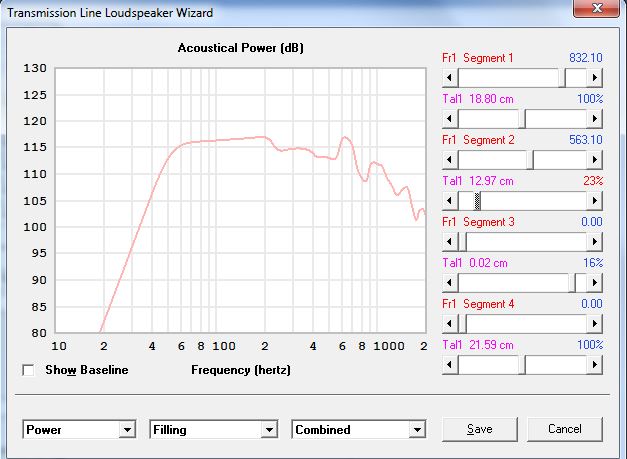Click the Fr1 Segment 4 slider thumb
Screen dimensions: 627x459
[463, 323]
